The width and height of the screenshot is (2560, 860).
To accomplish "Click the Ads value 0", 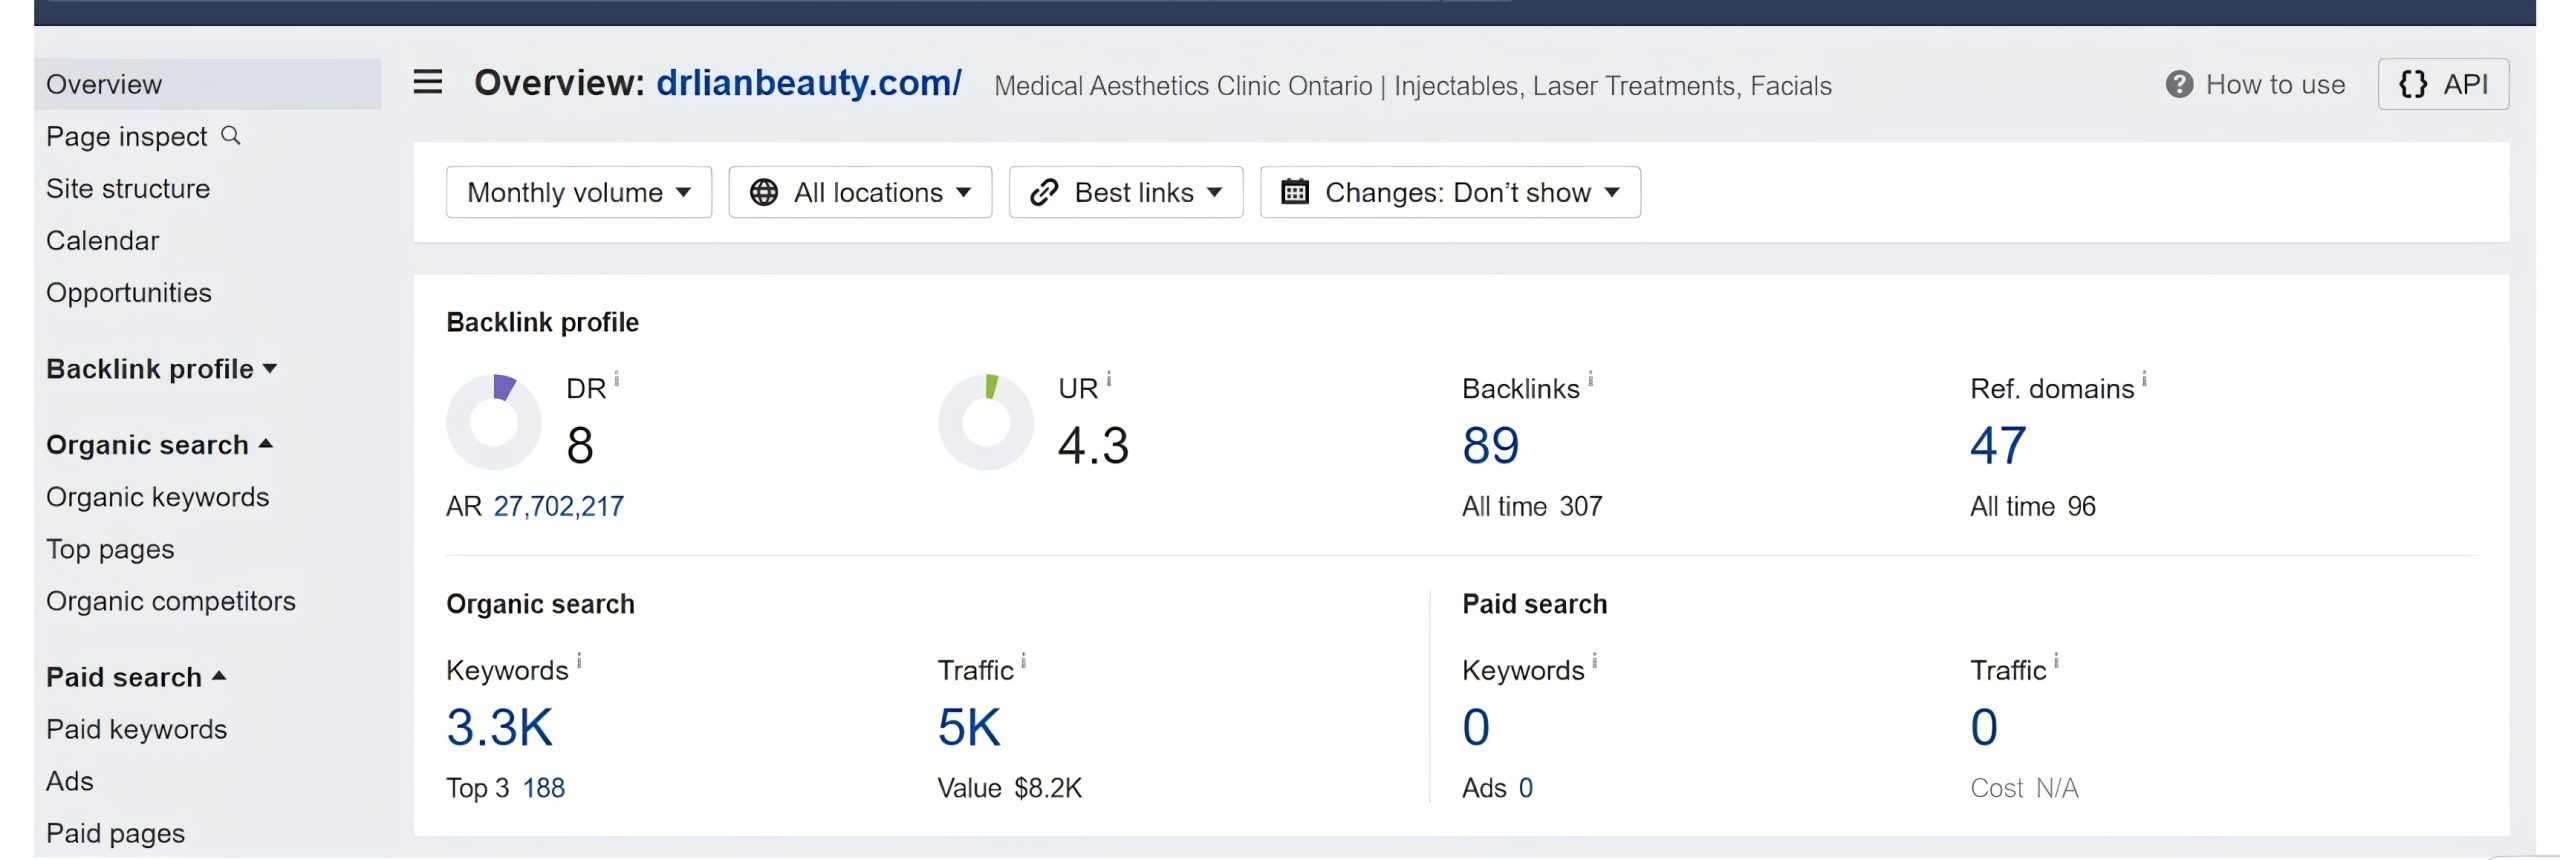I will point(1526,788).
